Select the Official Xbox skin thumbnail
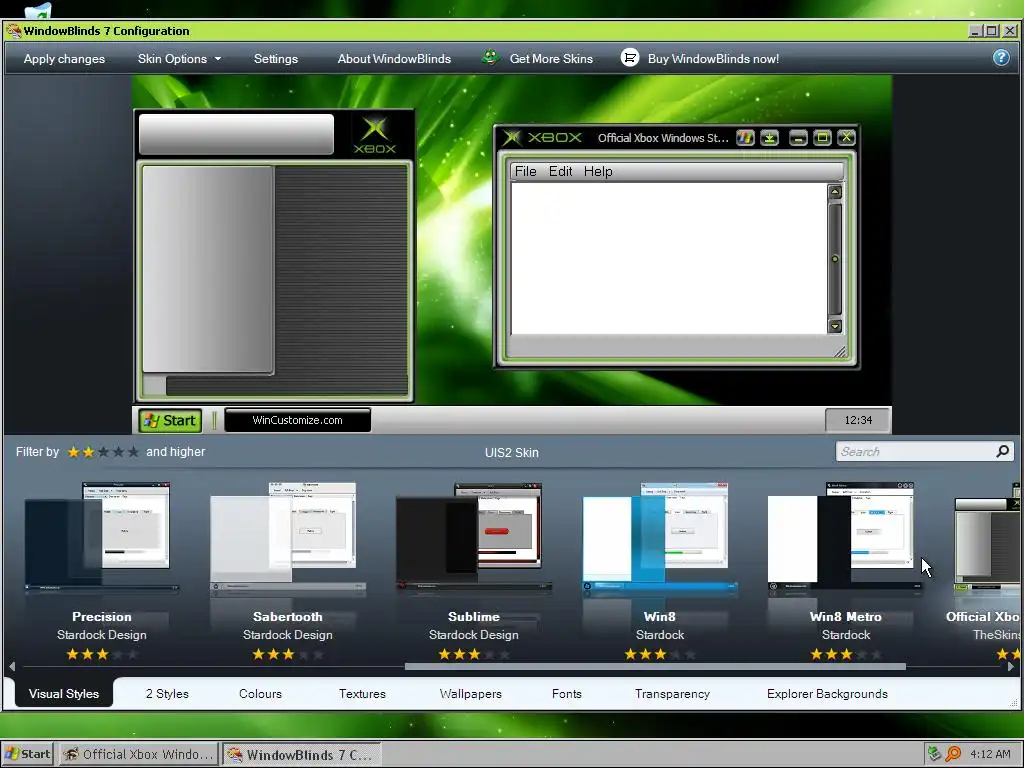 click(987, 537)
